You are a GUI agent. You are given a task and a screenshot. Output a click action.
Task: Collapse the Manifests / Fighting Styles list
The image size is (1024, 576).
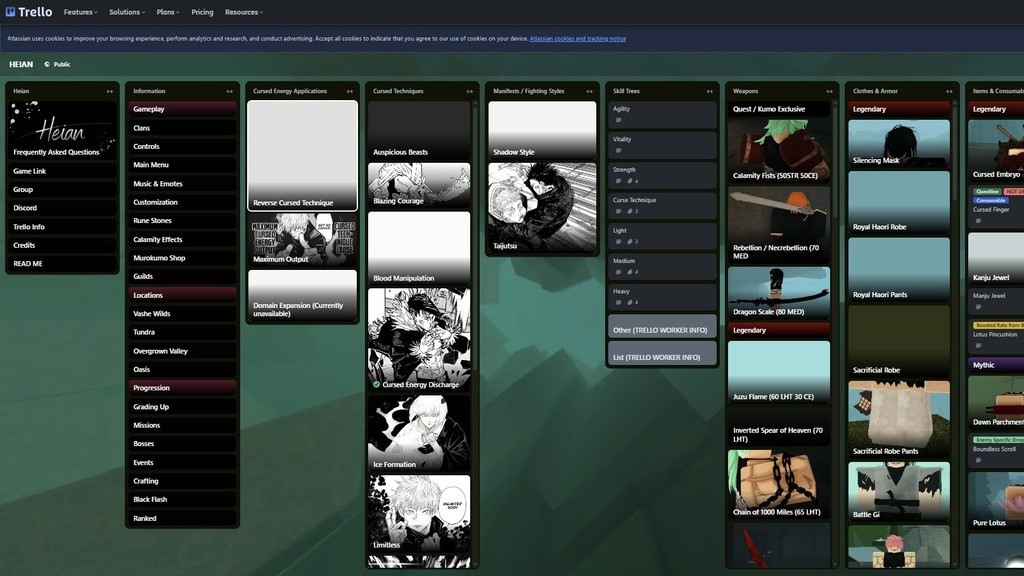[589, 91]
